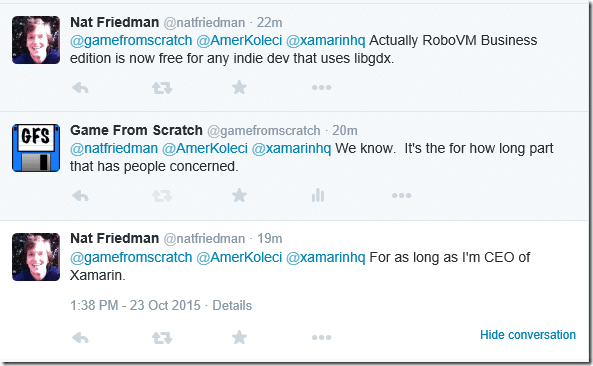Retweet the CEO of Xamarin tweet

(x=162, y=338)
